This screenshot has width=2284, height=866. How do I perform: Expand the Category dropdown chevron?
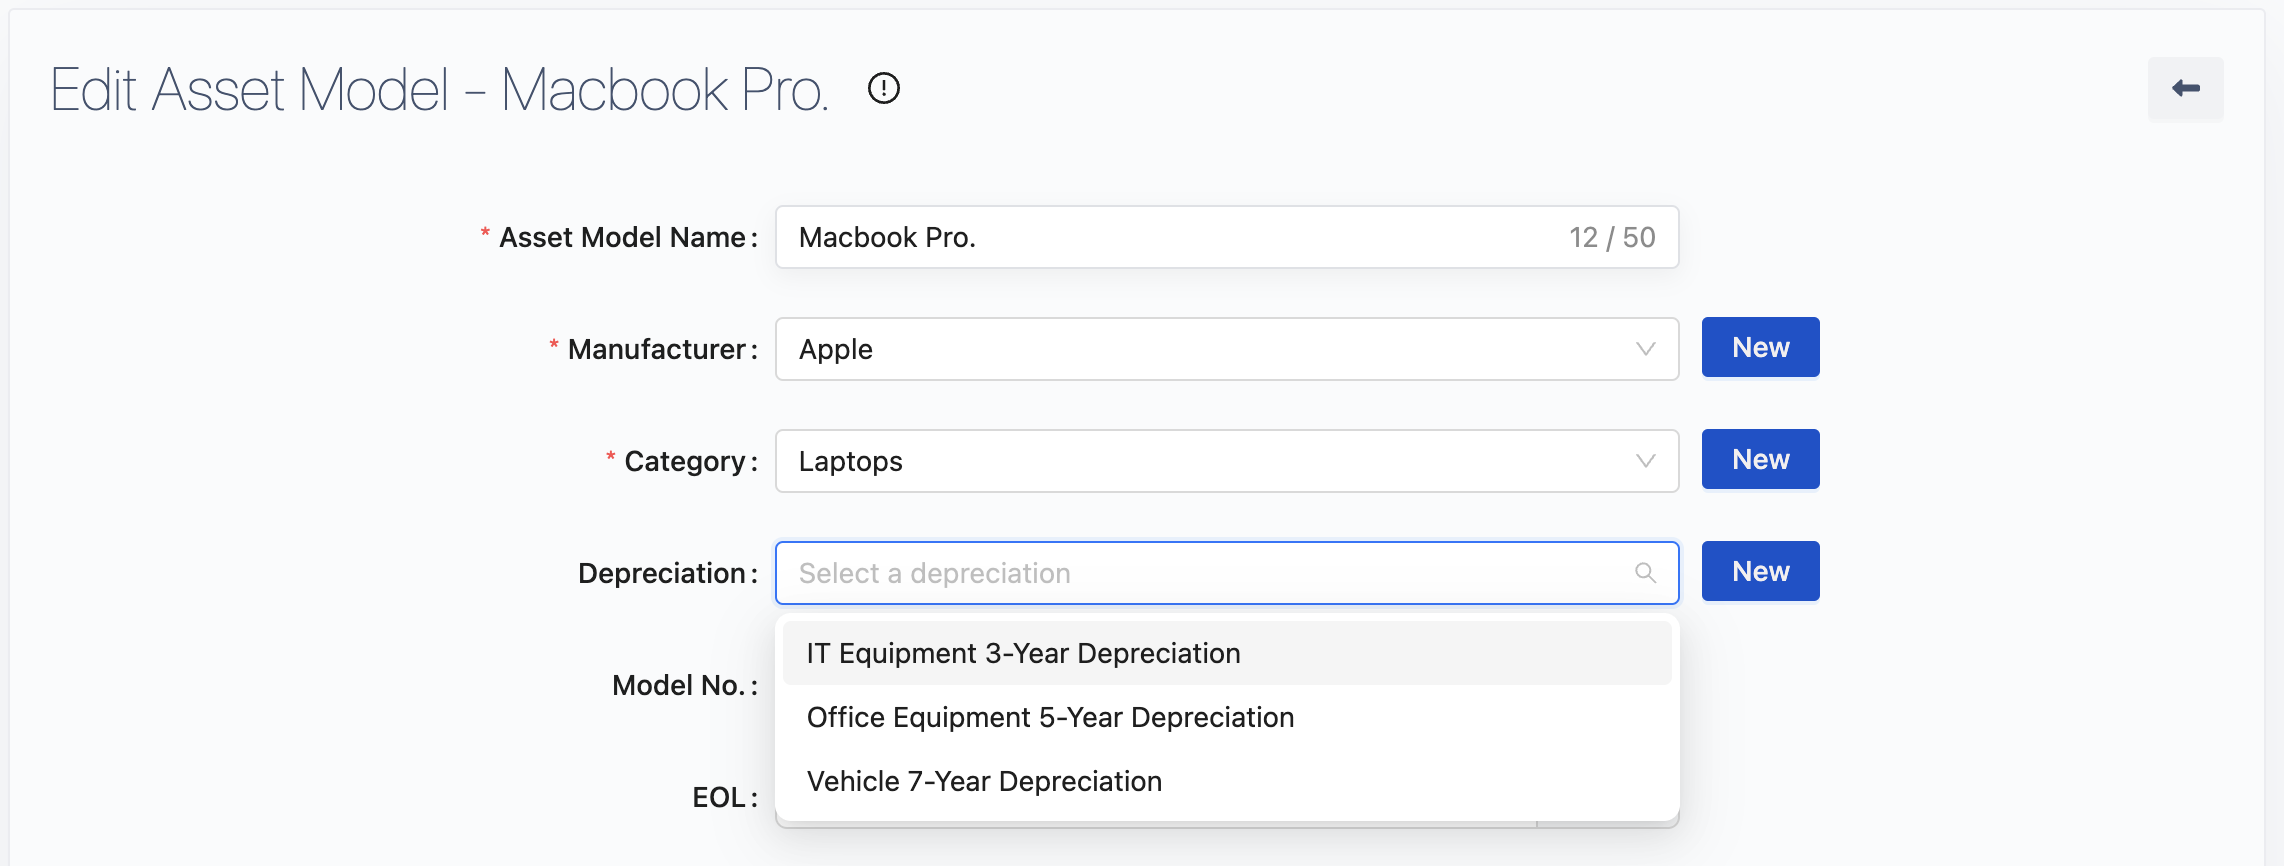(x=1645, y=461)
